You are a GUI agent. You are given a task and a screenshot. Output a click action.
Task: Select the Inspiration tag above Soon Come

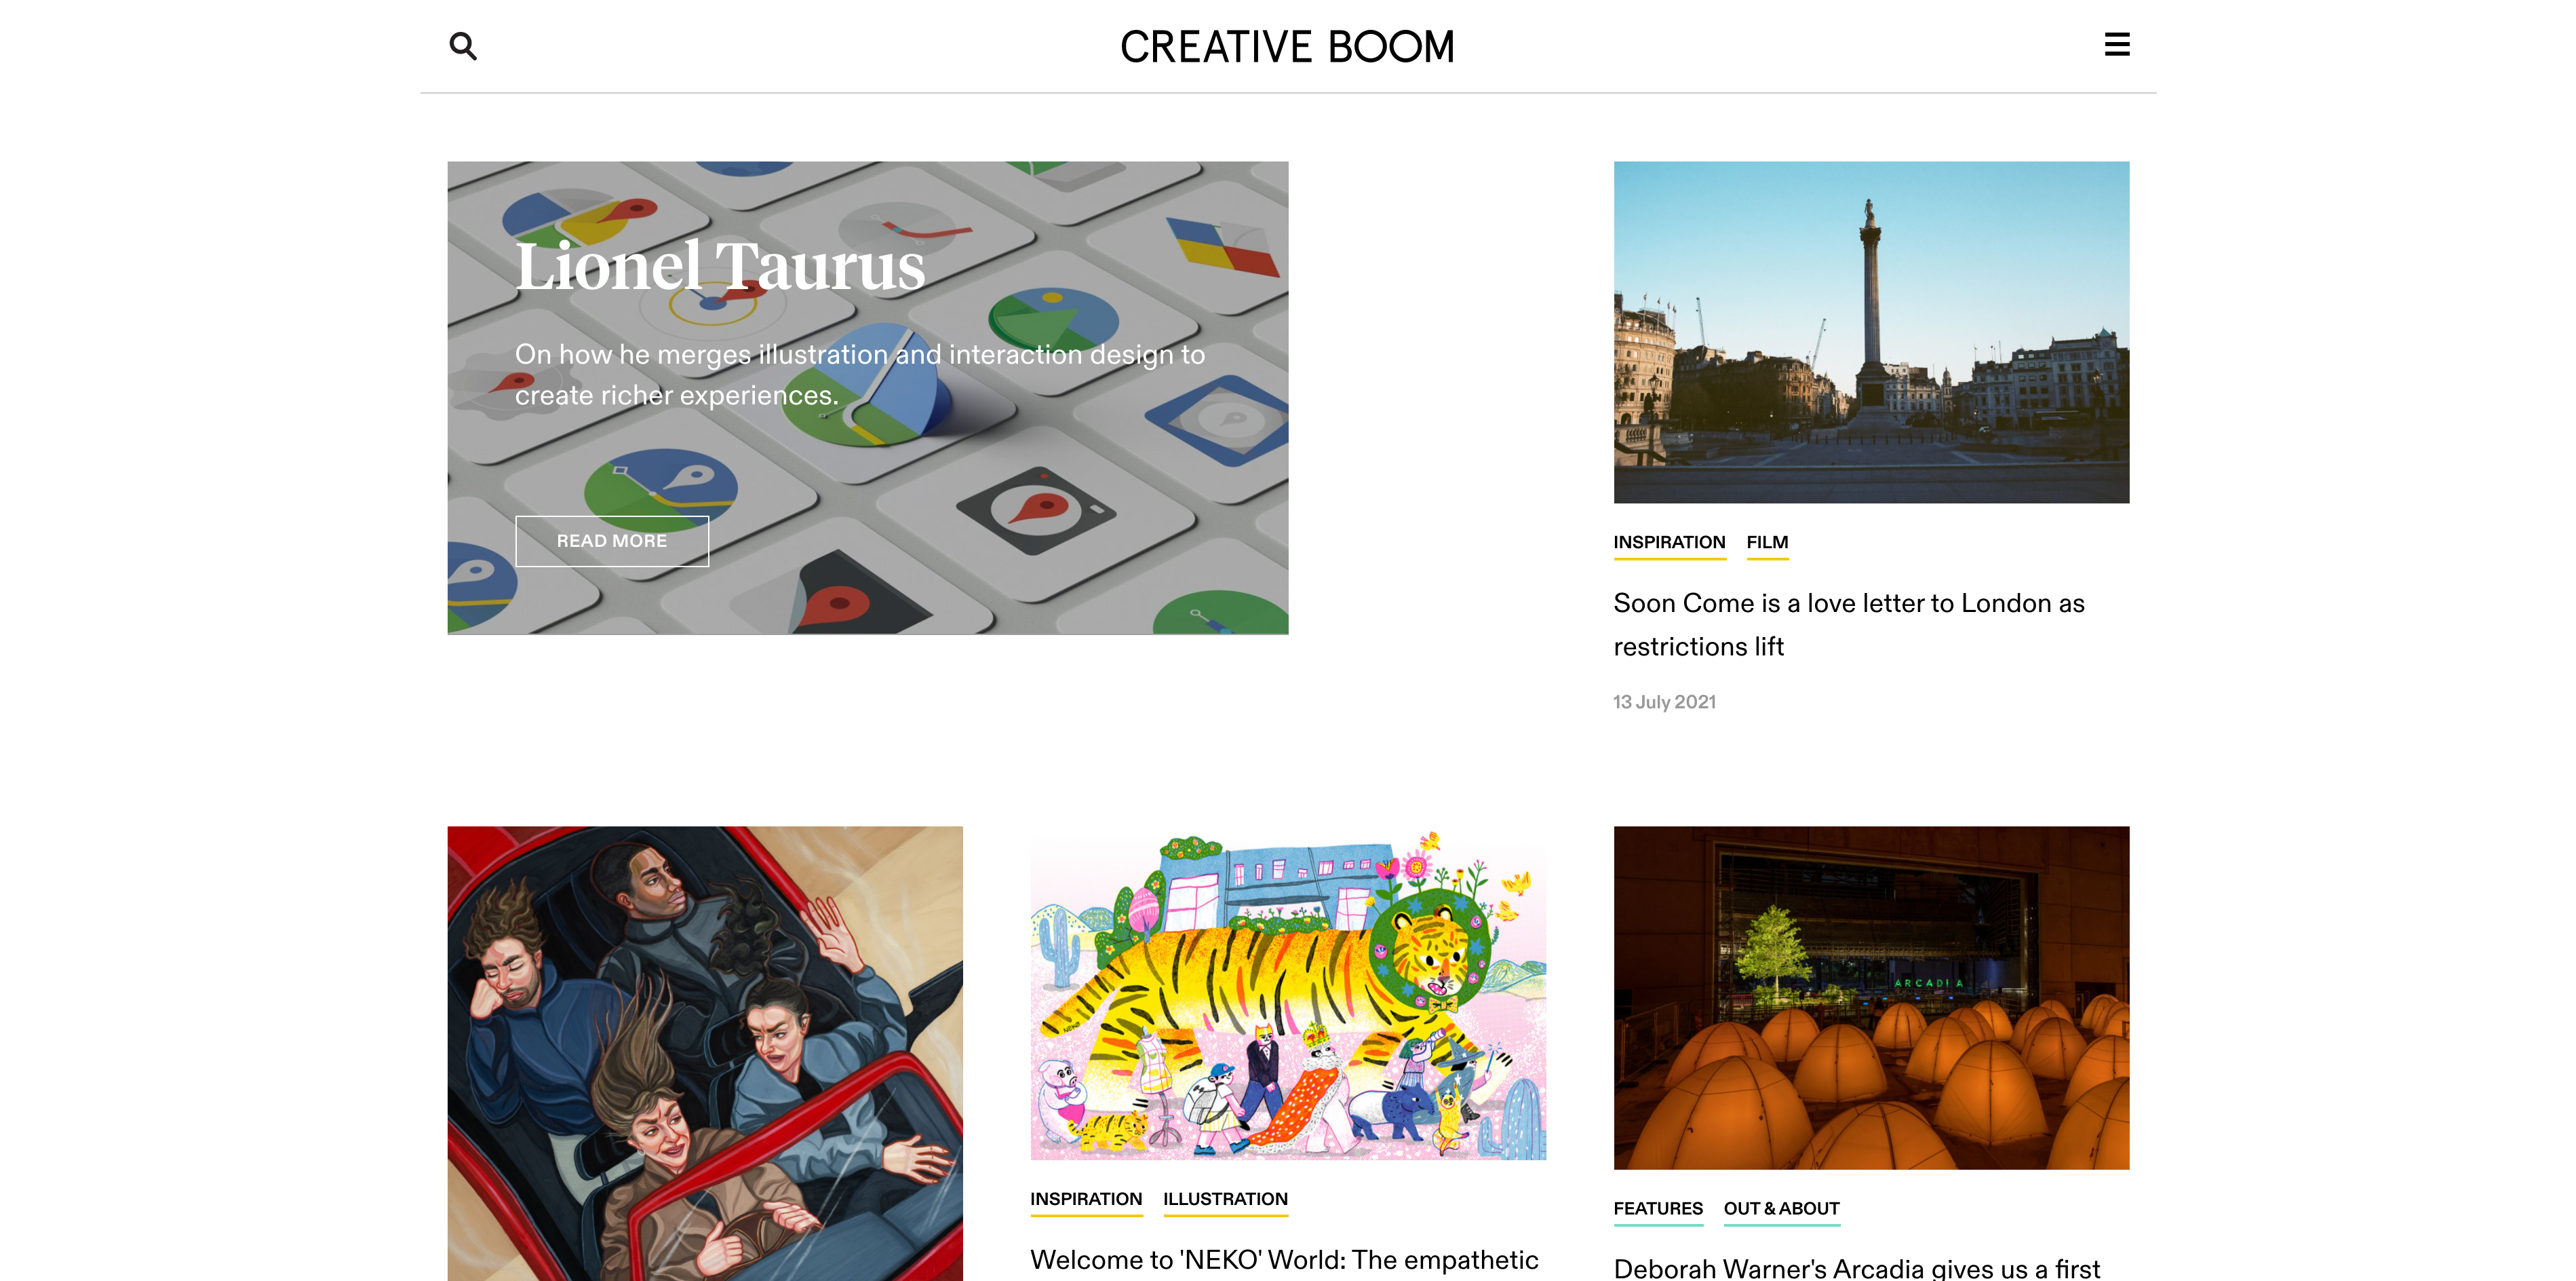point(1669,543)
